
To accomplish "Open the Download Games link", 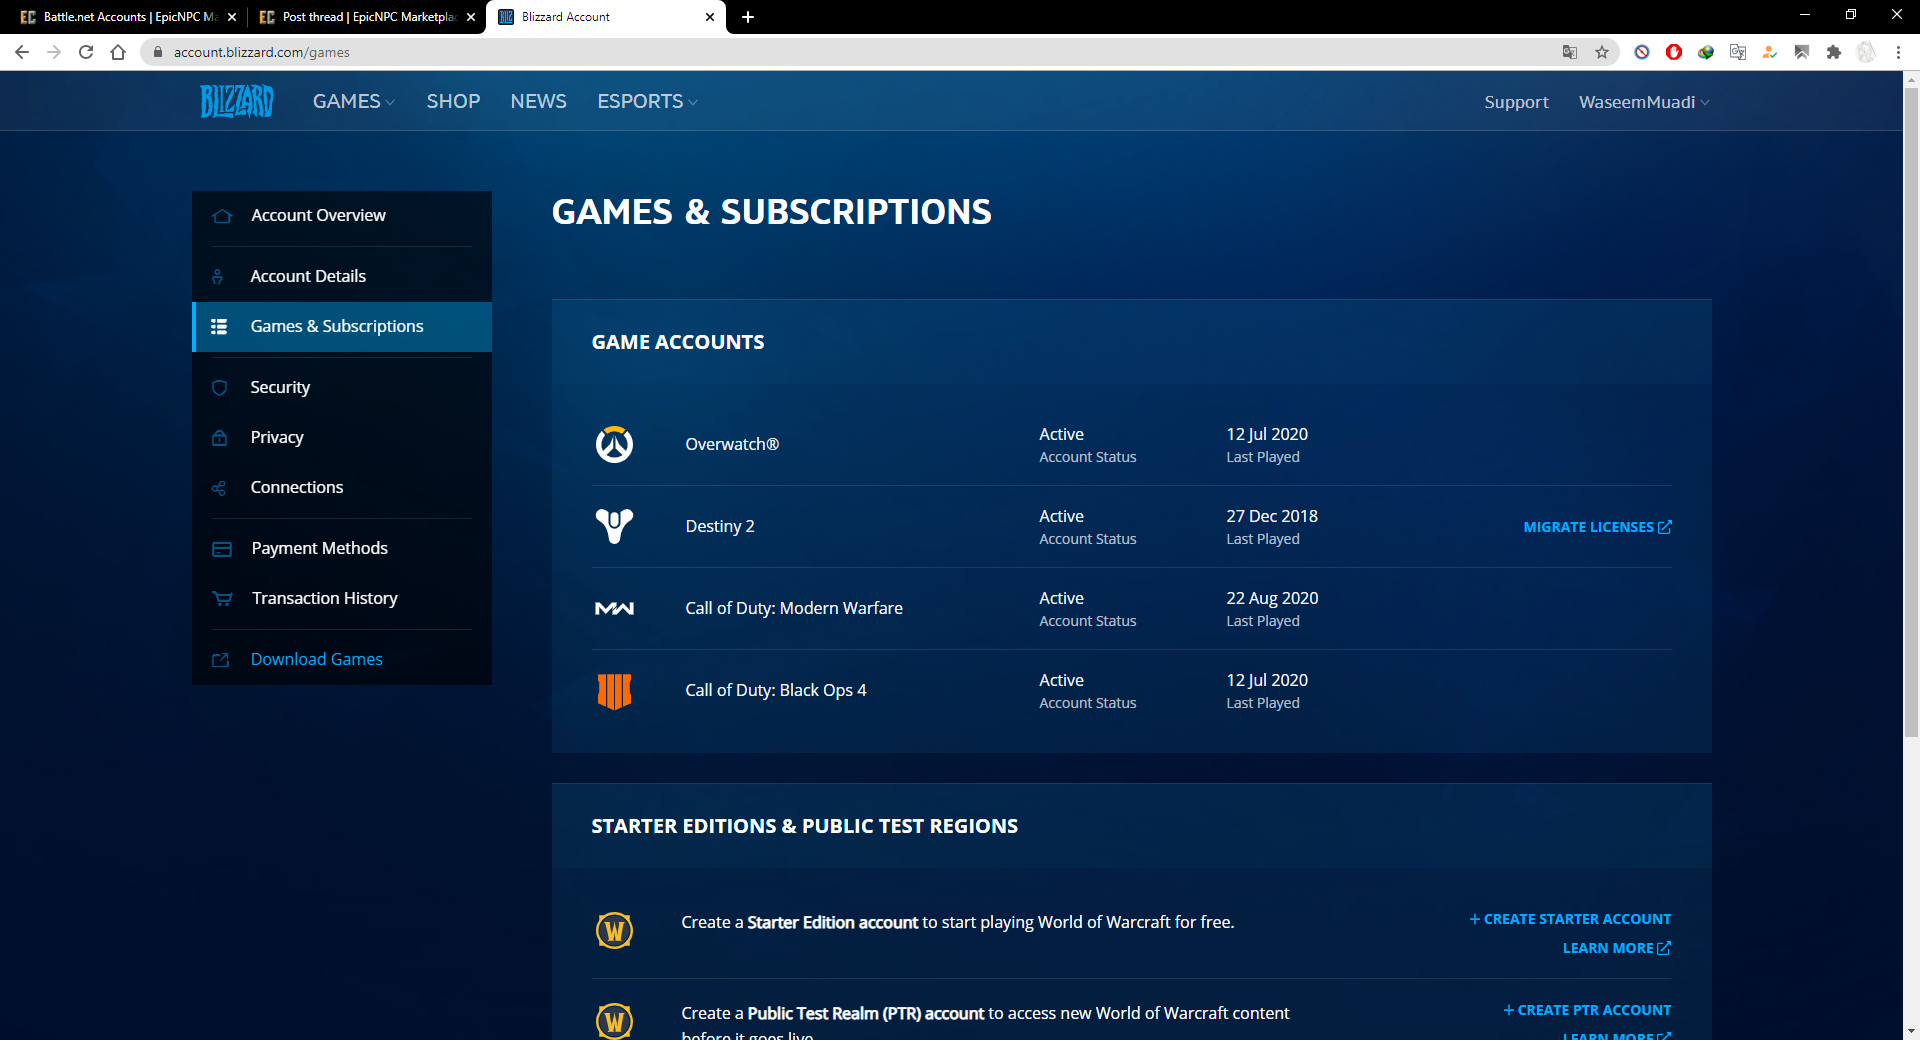I will tap(316, 659).
